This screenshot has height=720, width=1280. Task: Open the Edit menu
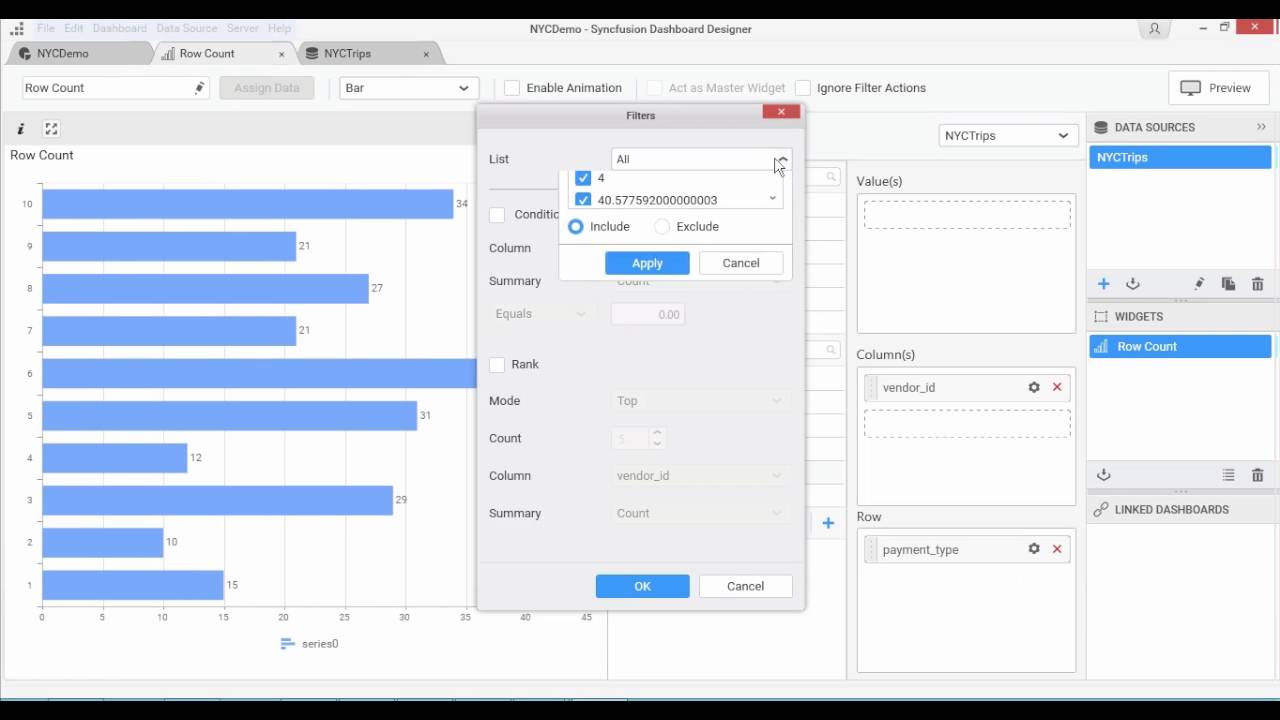pyautogui.click(x=74, y=29)
